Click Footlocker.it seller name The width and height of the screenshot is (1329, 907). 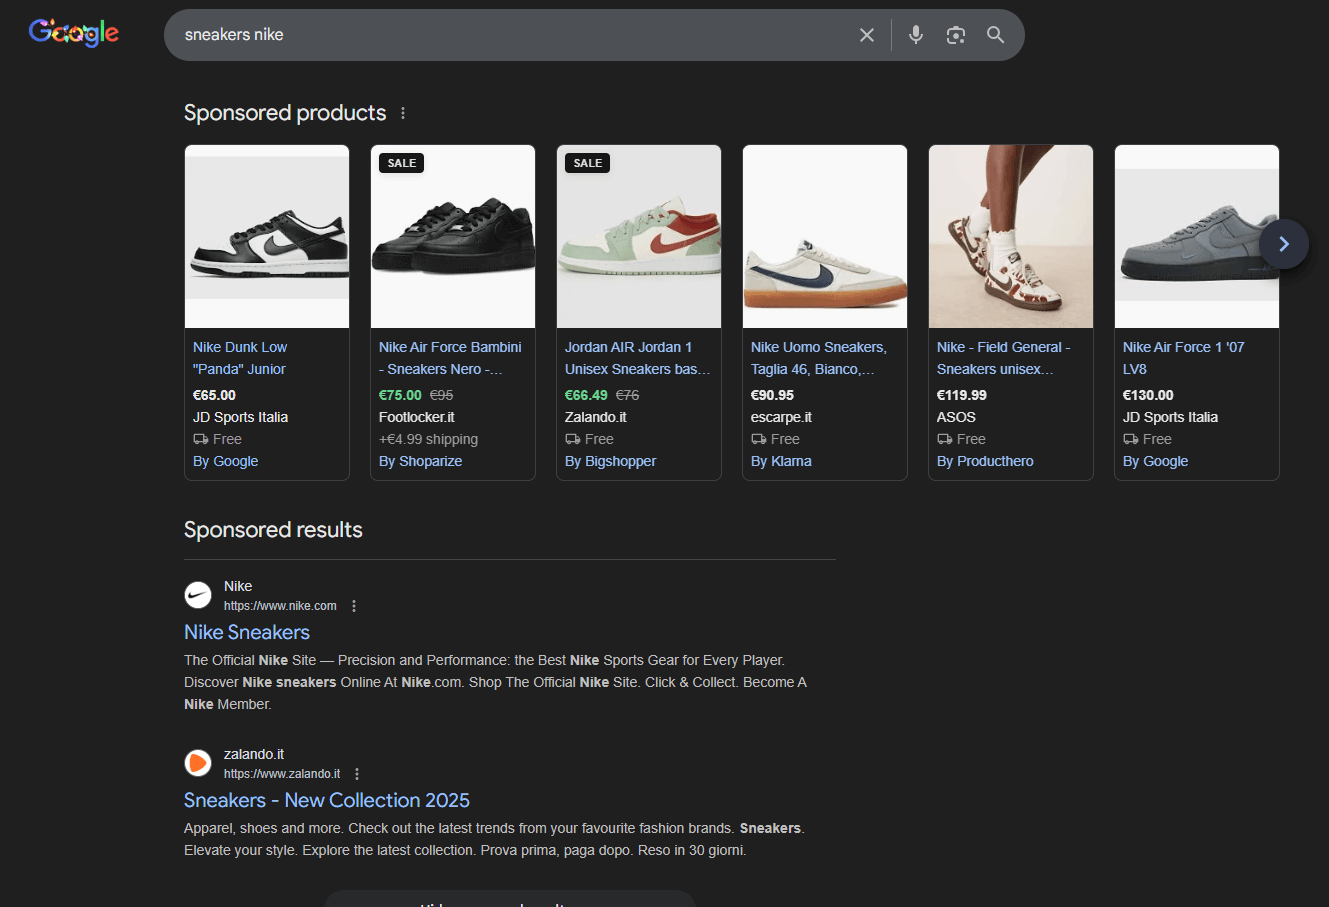pos(417,417)
